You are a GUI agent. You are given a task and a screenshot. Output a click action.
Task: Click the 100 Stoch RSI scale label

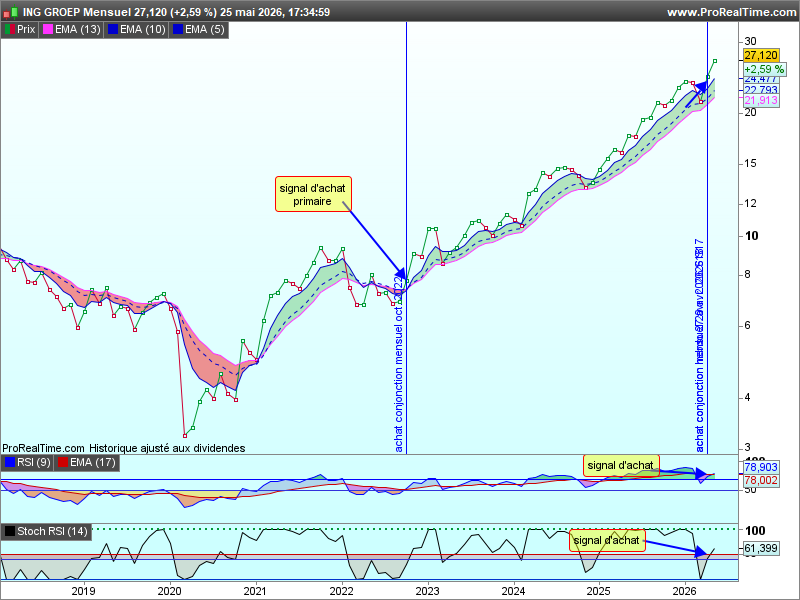(x=755, y=531)
